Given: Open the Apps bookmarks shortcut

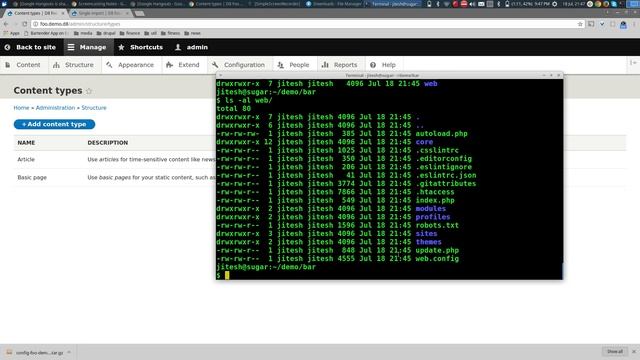Looking at the screenshot, I should 11,33.
